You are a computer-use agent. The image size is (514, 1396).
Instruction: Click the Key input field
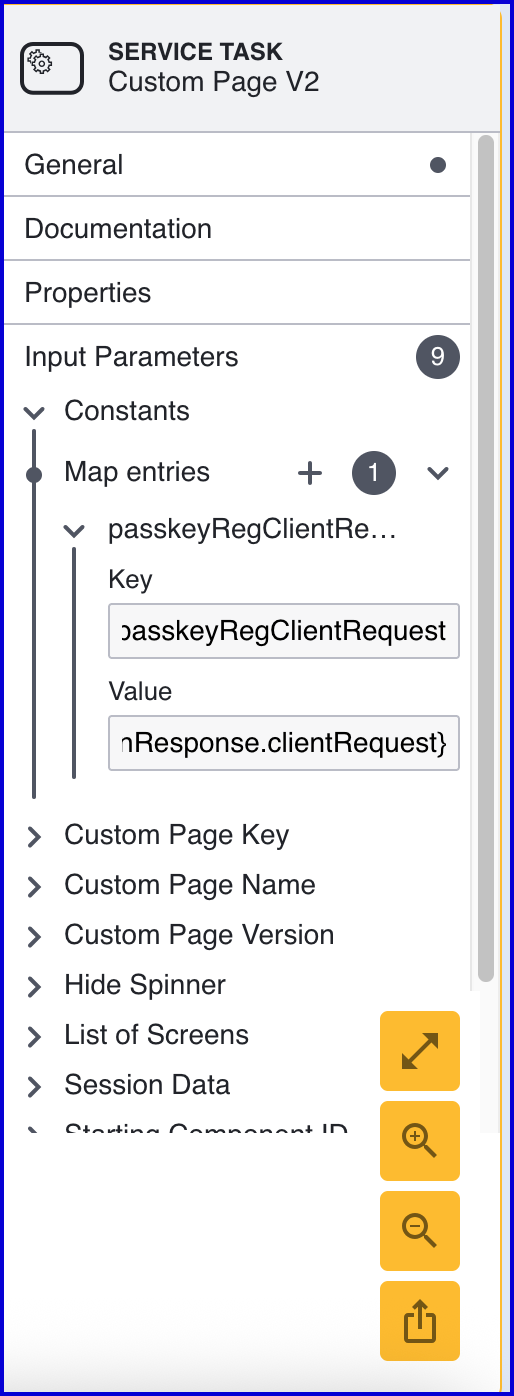coord(284,631)
